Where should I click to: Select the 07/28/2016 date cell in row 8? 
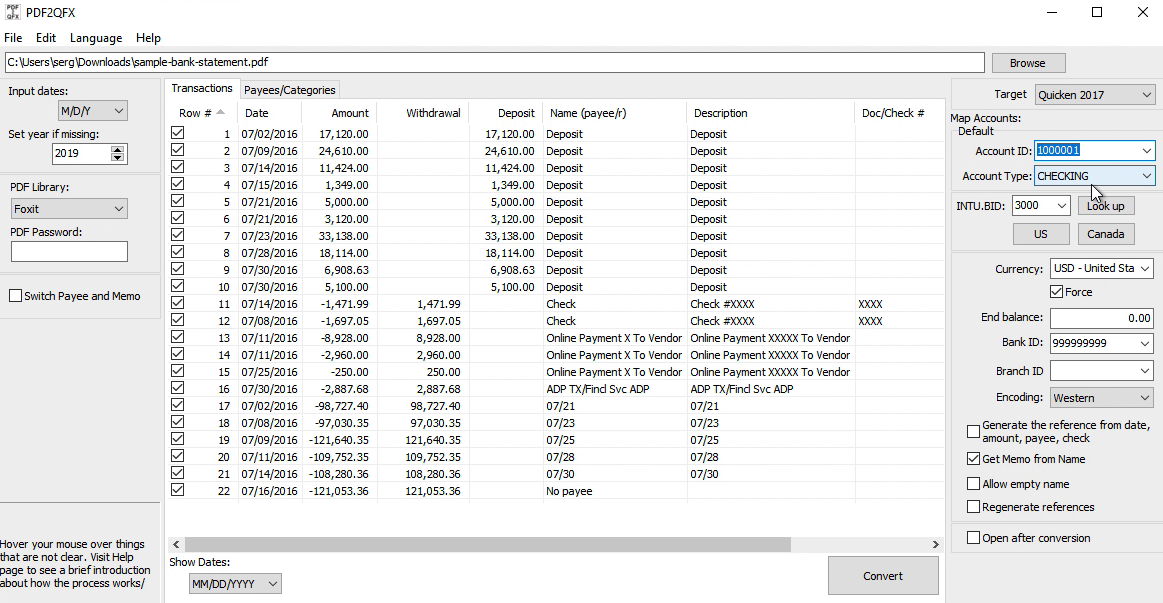pos(269,253)
